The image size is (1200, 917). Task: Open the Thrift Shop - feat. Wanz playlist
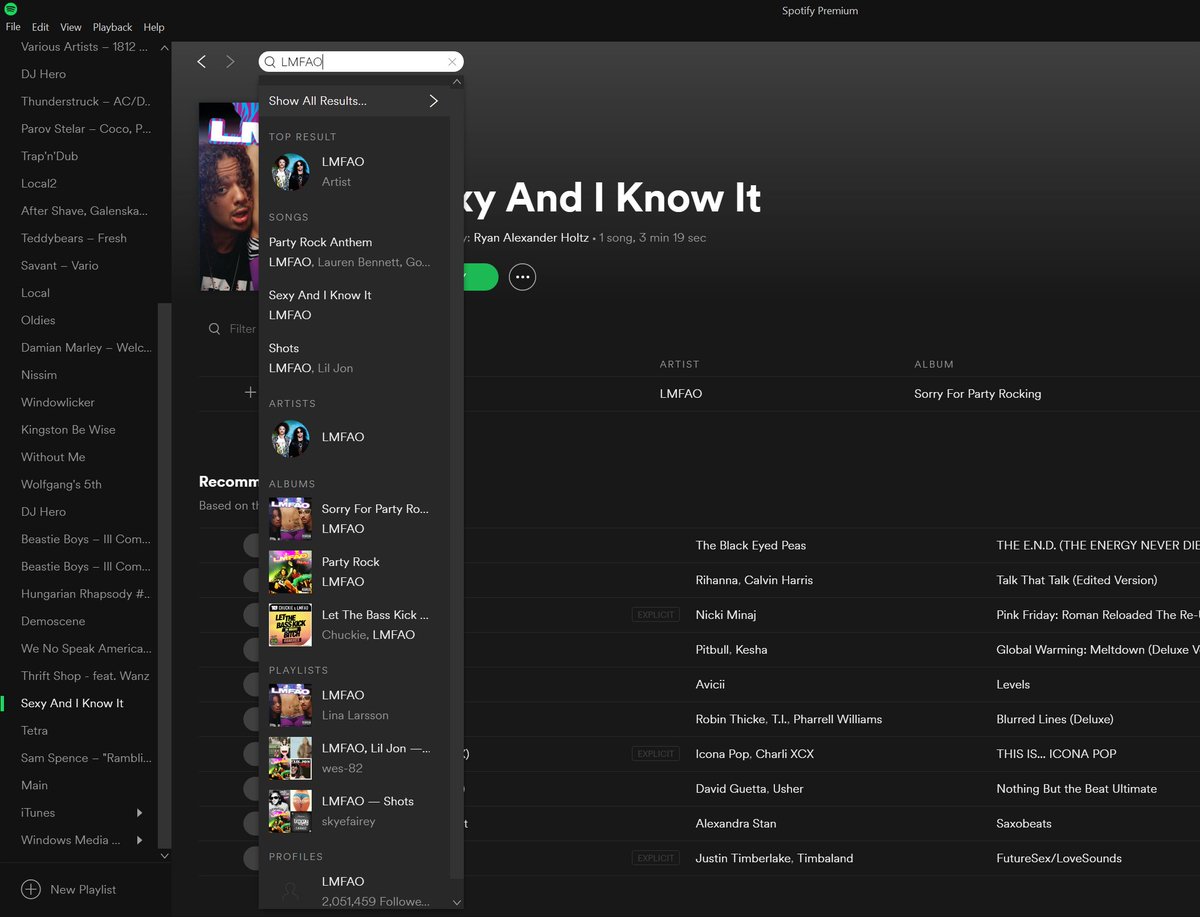[x=85, y=675]
